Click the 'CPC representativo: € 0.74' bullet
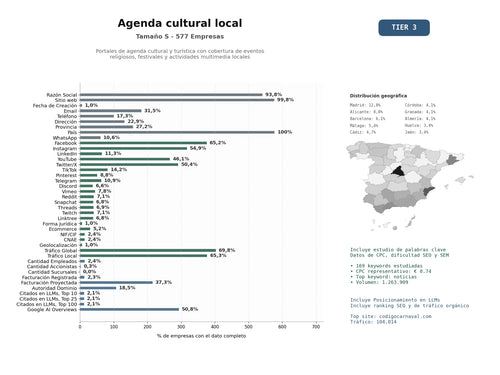 tap(390, 271)
